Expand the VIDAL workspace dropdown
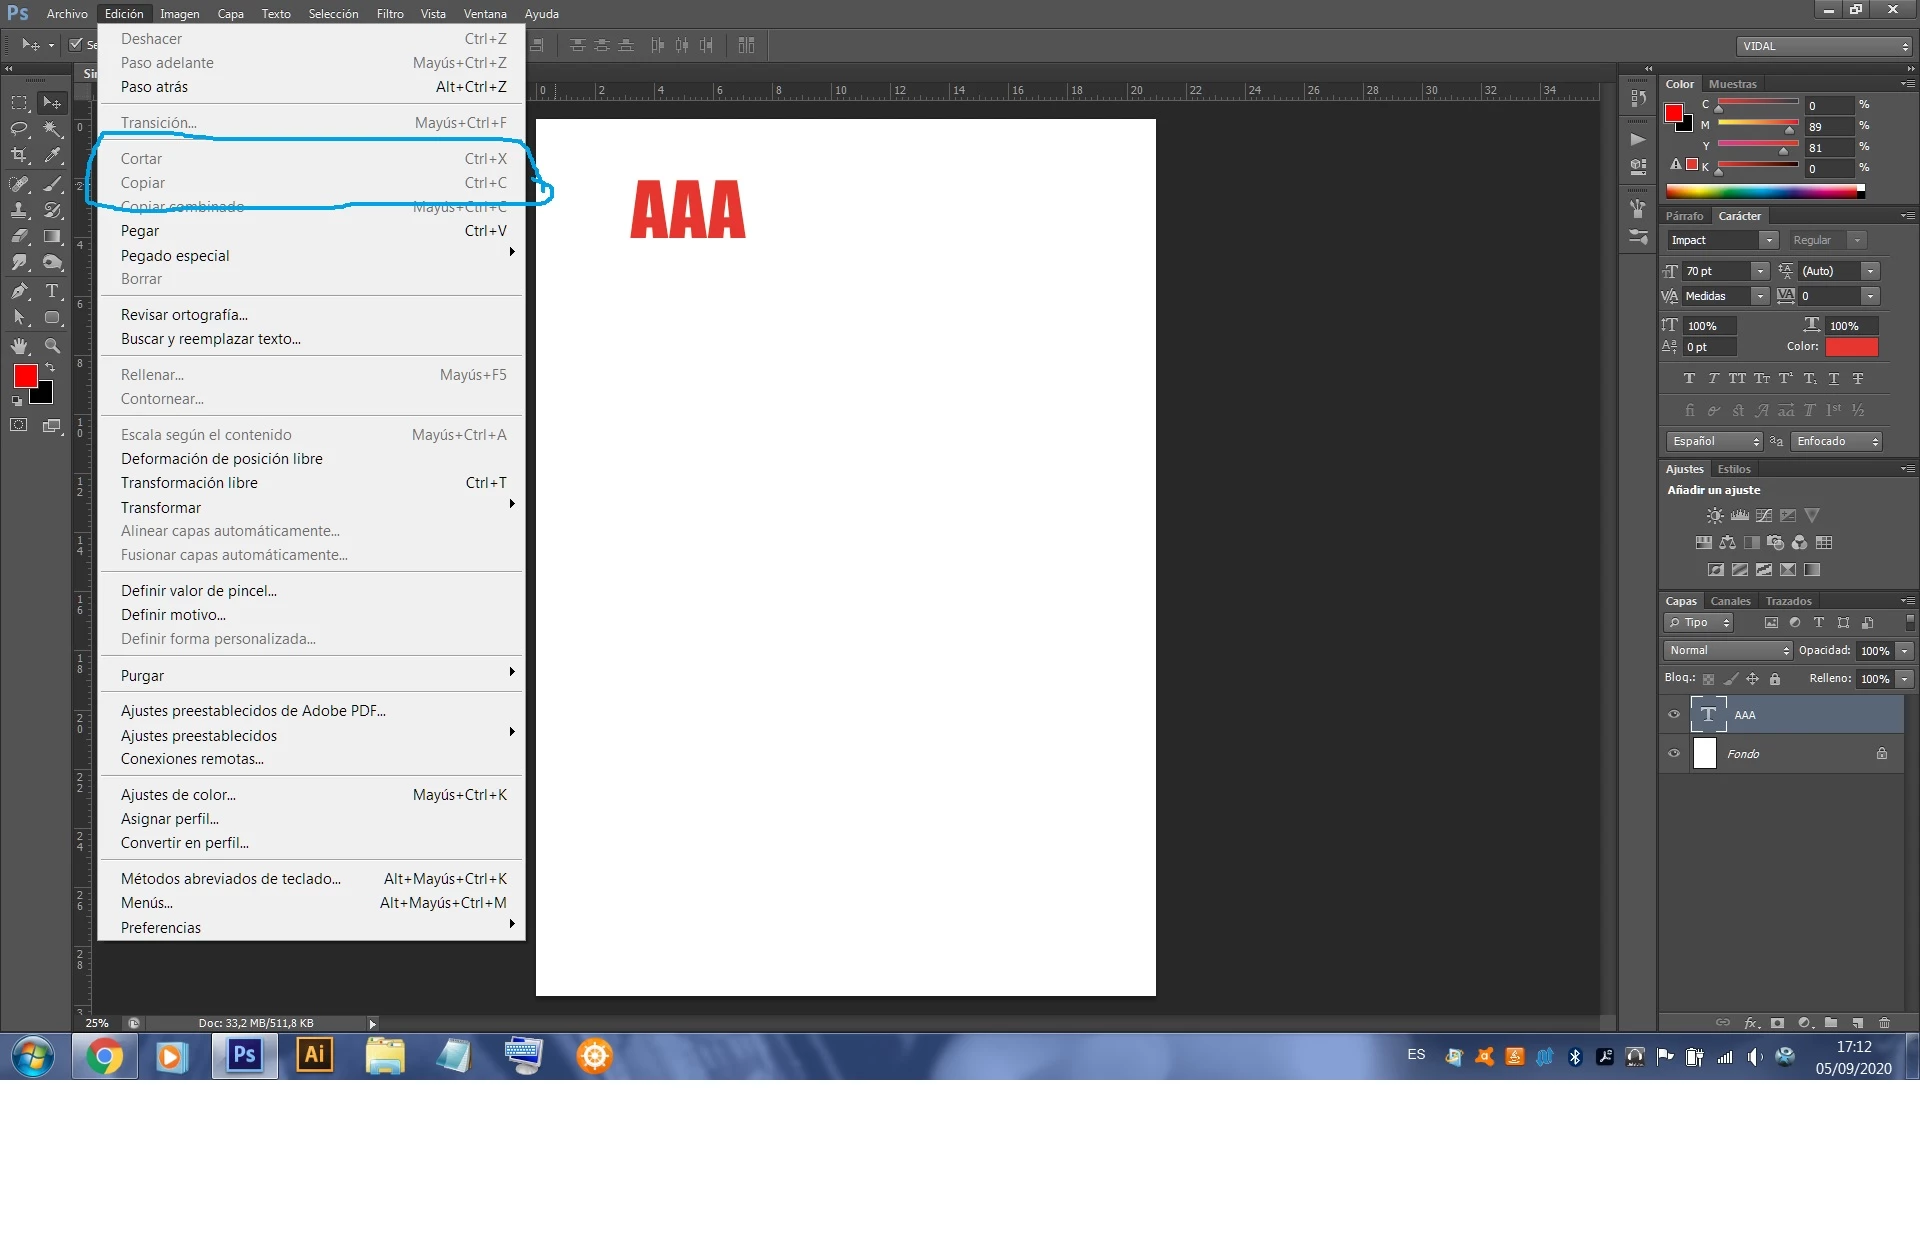The width and height of the screenshot is (1920, 1250). [x=1824, y=46]
